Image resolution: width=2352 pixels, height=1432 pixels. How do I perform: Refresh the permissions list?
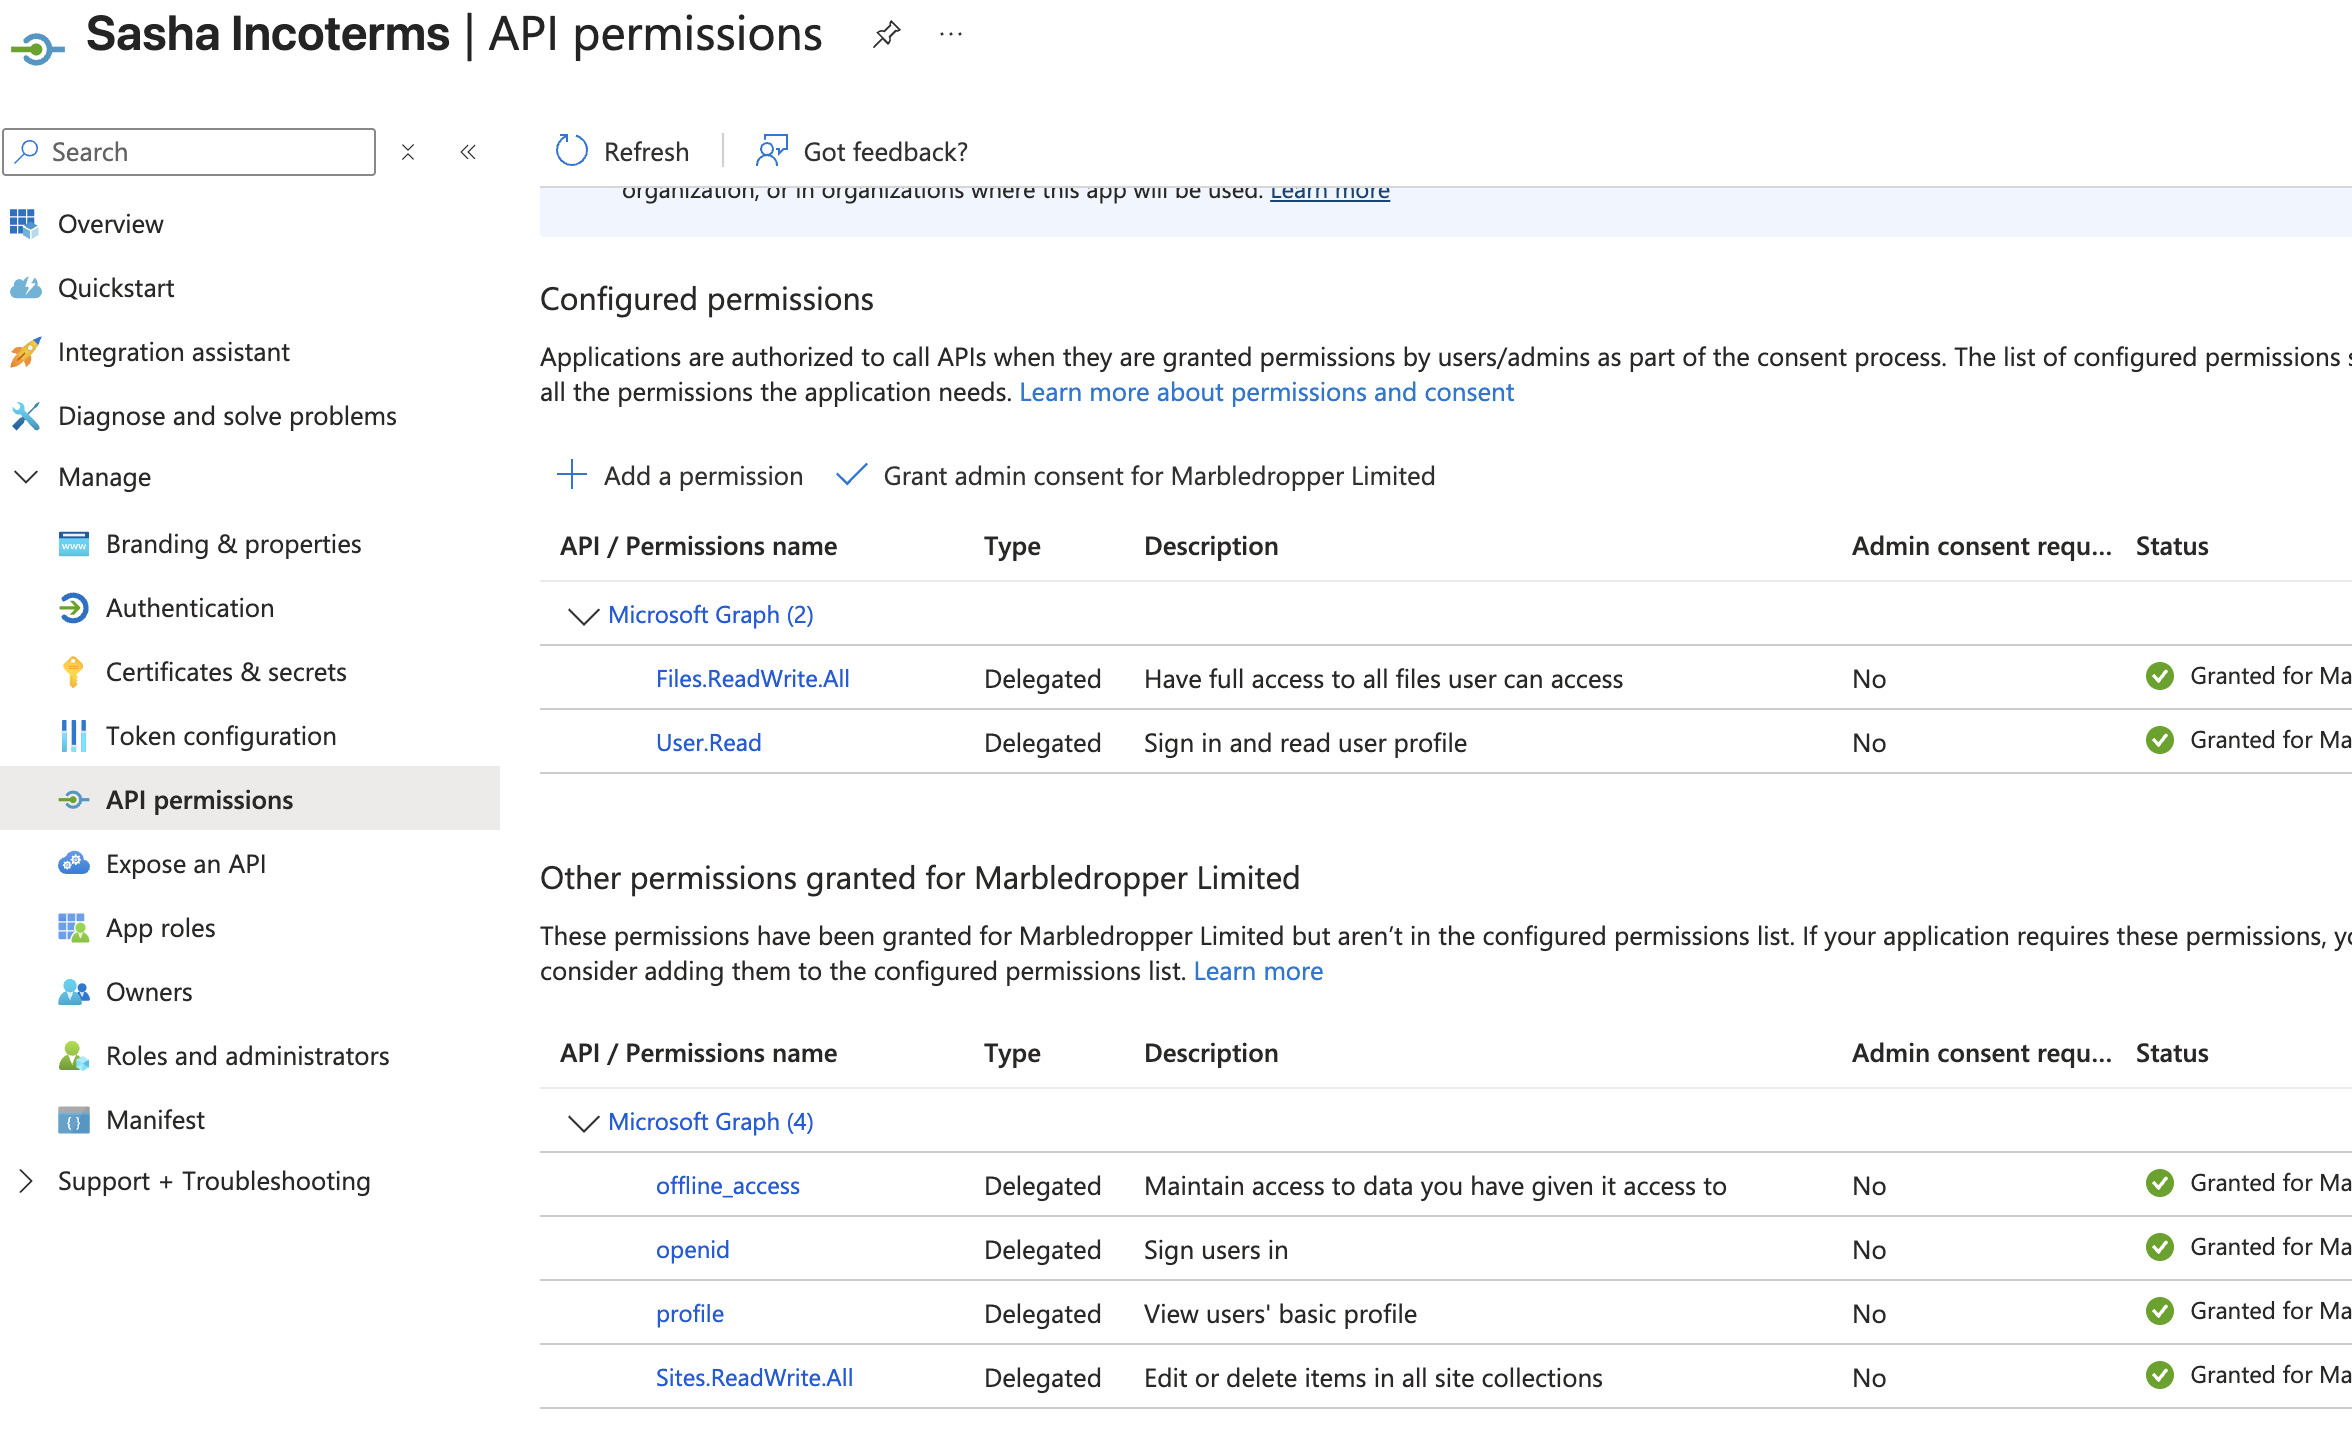click(x=622, y=151)
